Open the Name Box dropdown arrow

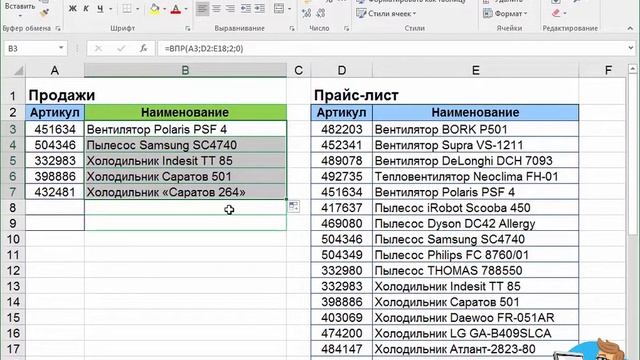(61, 48)
